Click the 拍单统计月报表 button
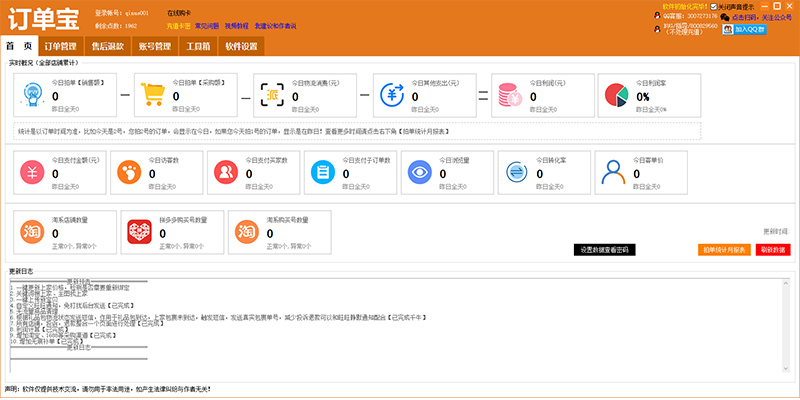The height and width of the screenshot is (400, 800). pyautogui.click(x=722, y=249)
